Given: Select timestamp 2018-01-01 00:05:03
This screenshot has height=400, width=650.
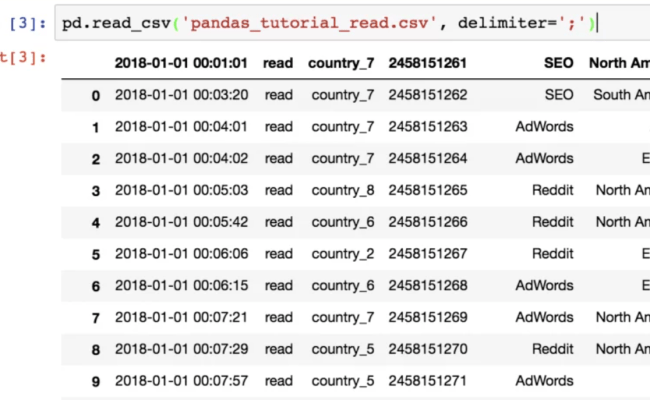Looking at the screenshot, I should [x=182, y=190].
